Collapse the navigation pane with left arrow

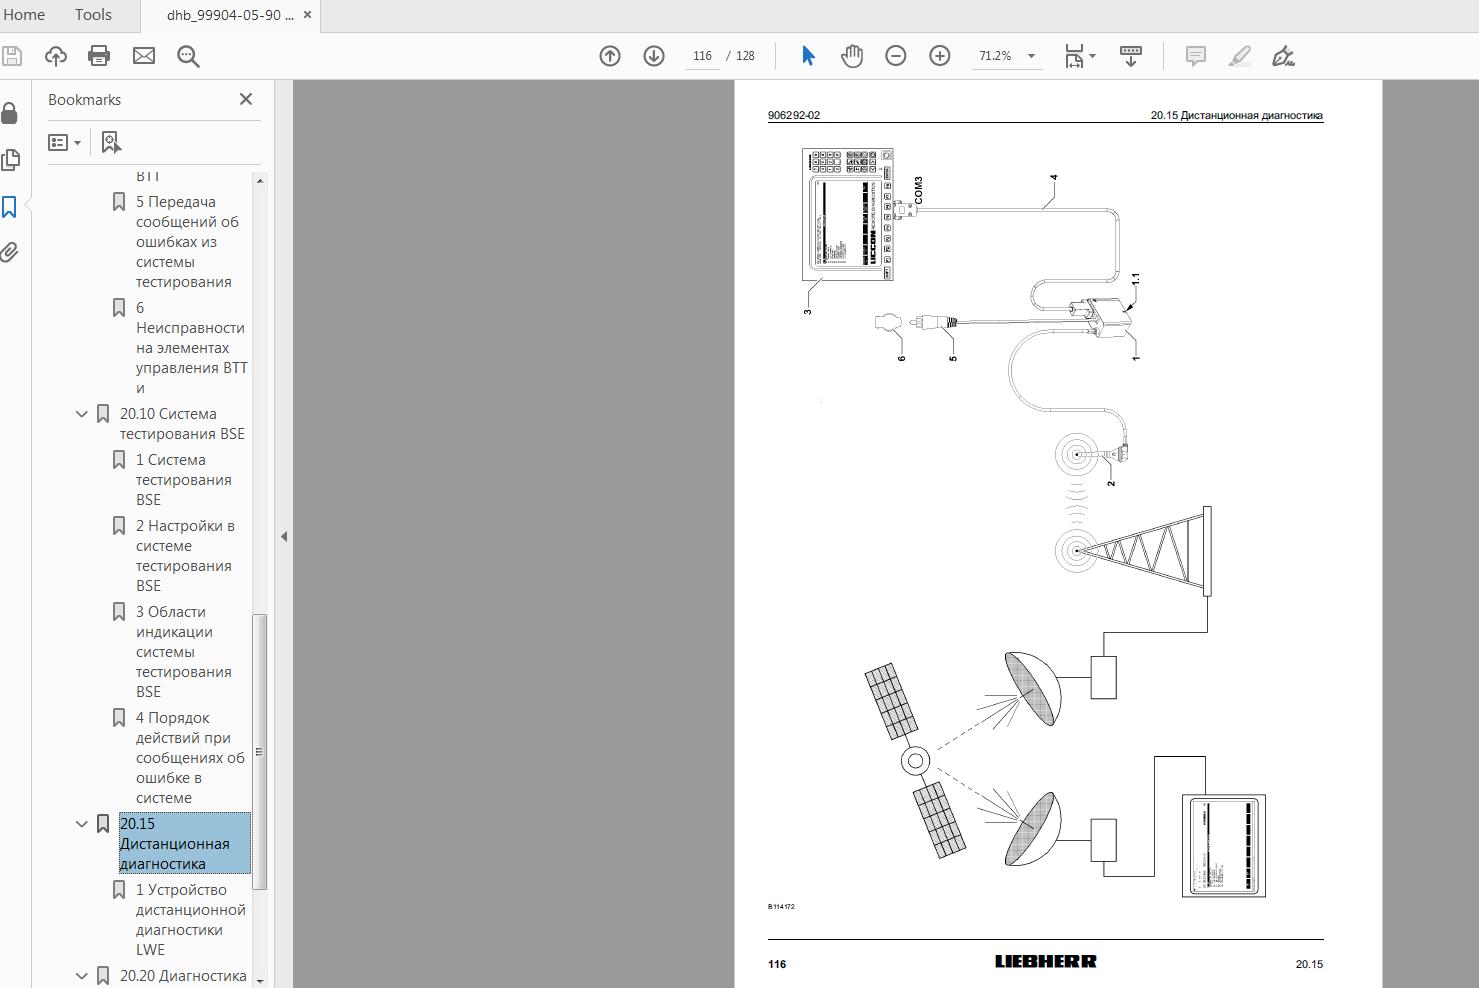click(284, 537)
